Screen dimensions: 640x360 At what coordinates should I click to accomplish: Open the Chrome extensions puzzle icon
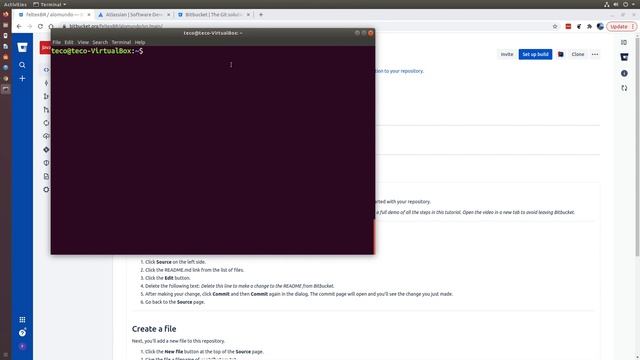(x=589, y=27)
